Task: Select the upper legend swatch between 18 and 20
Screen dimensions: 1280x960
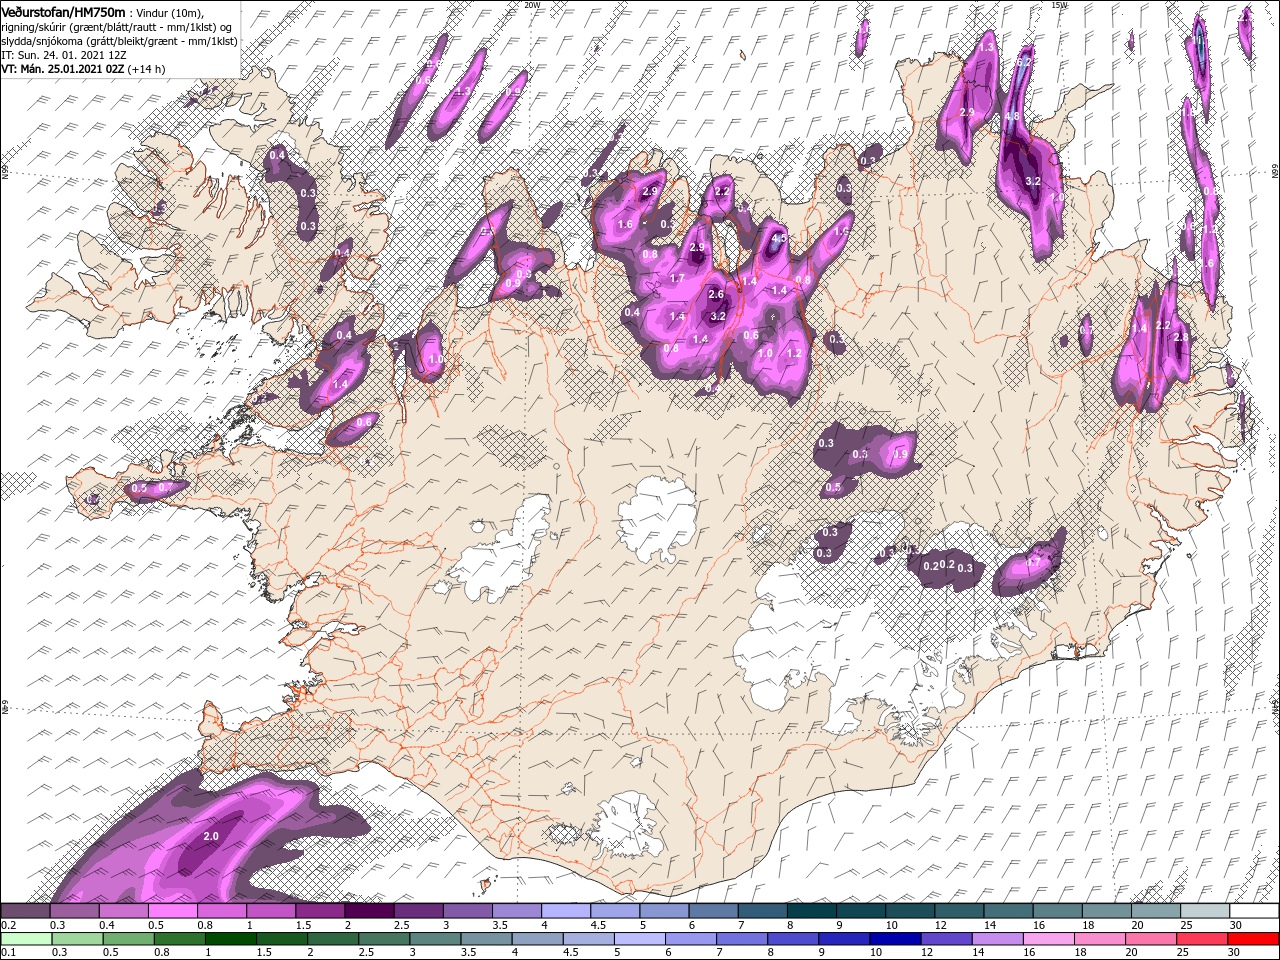Action: 1107,910
